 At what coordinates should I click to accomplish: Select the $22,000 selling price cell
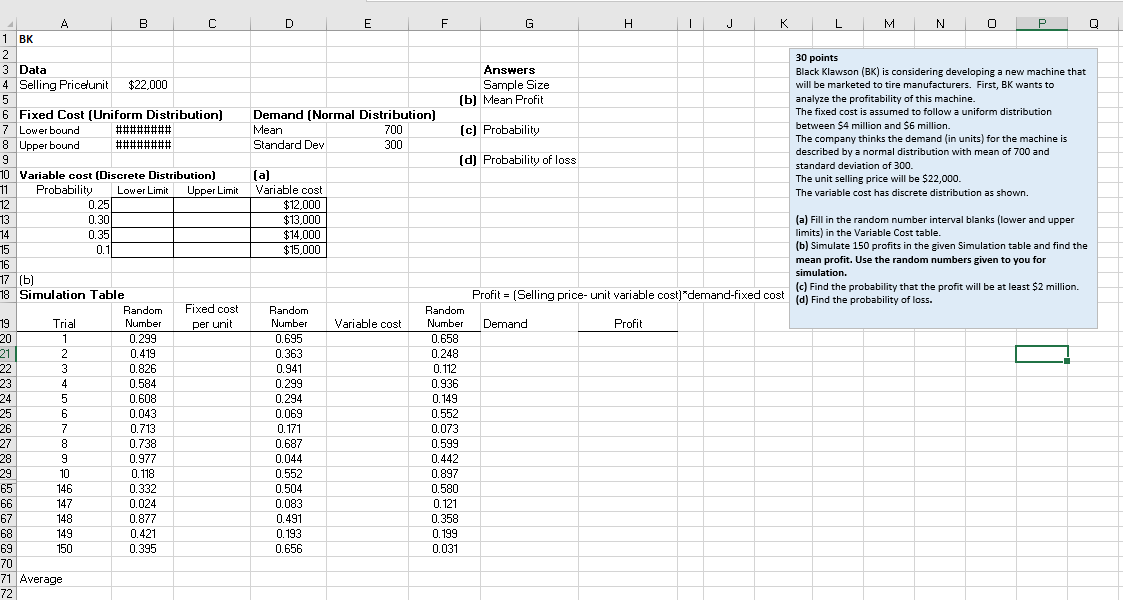143,84
